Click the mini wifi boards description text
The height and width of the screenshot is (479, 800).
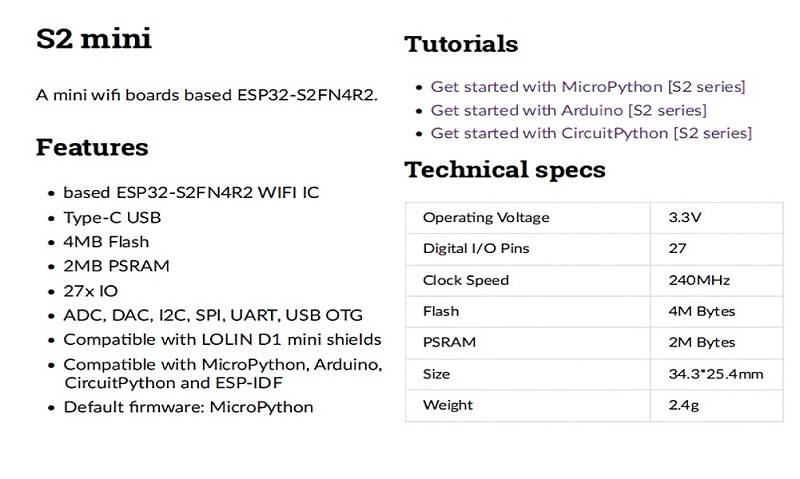[x=206, y=96]
